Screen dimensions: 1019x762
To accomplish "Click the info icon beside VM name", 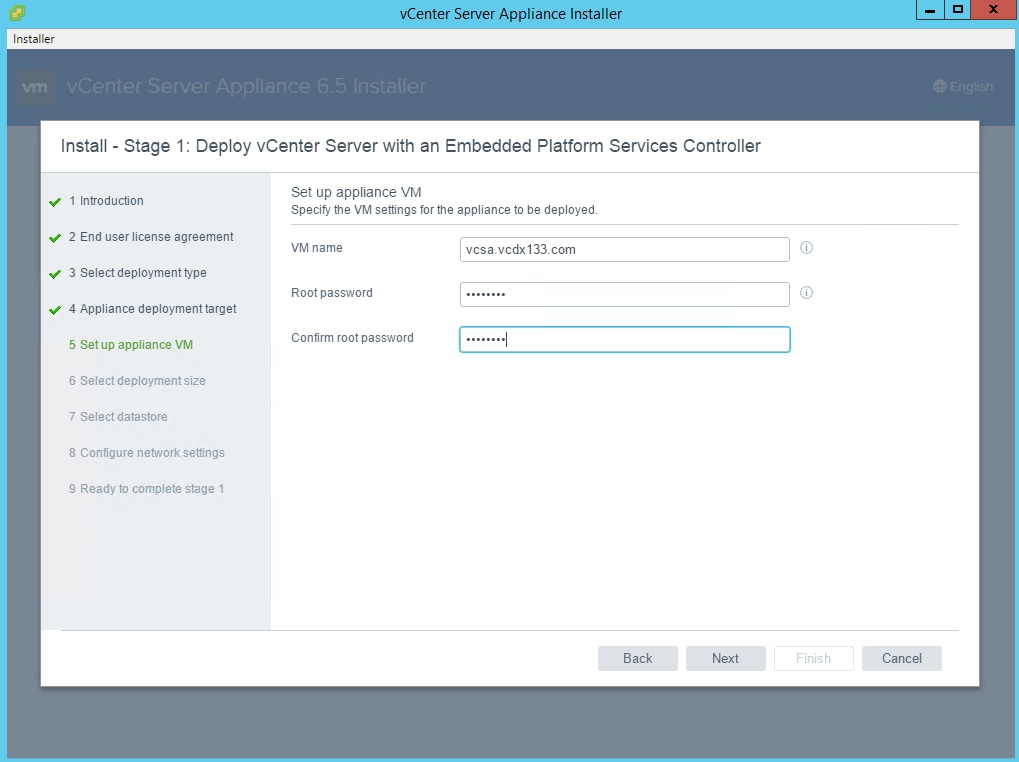I will click(806, 248).
